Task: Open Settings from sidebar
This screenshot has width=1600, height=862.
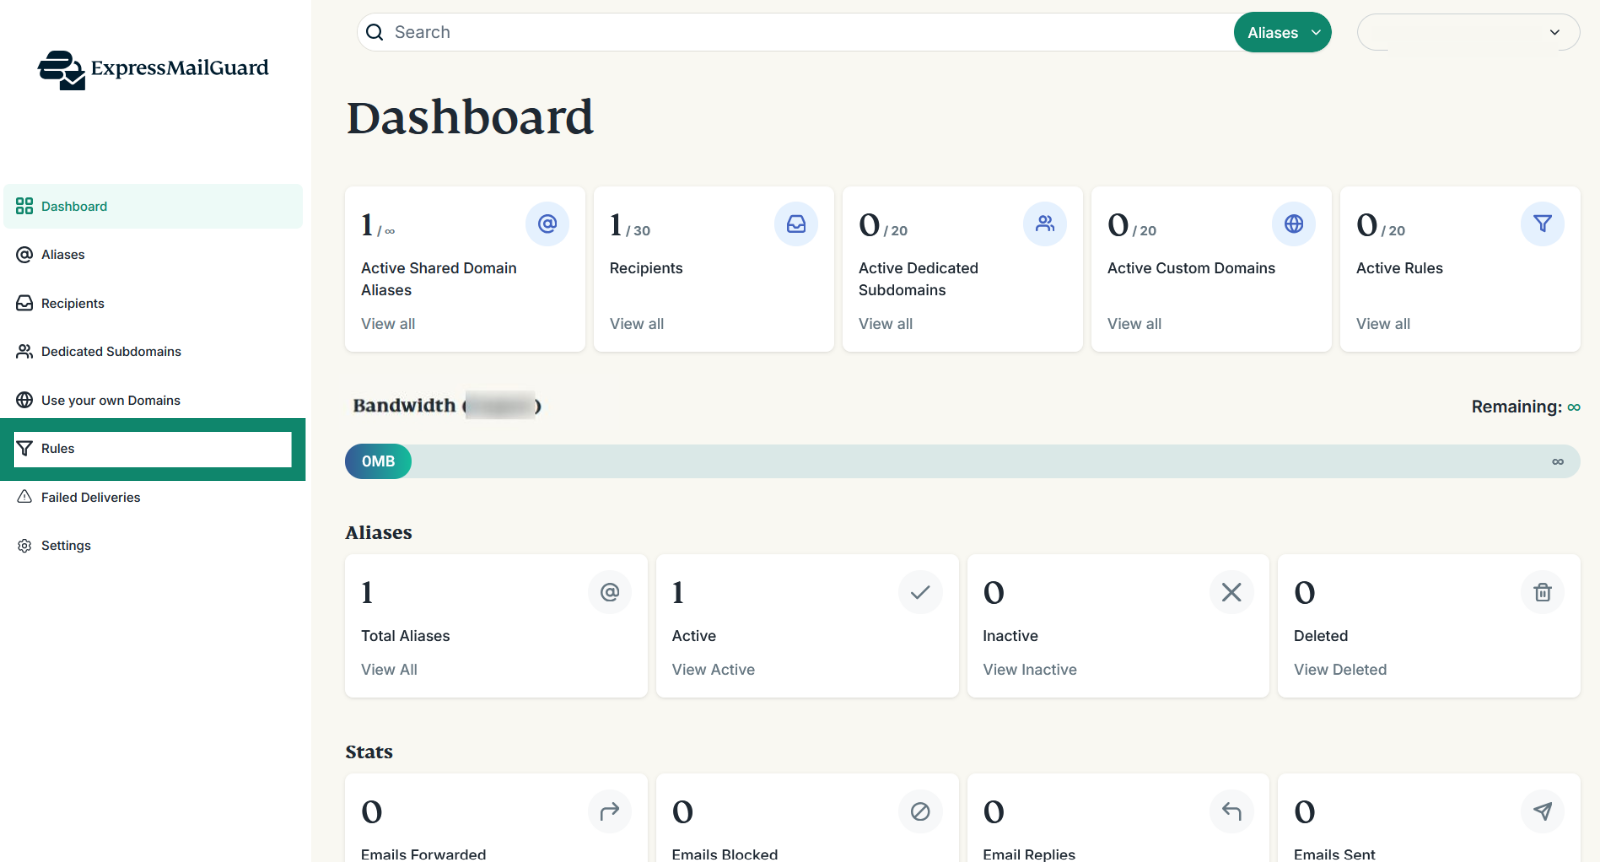Action: (x=153, y=545)
